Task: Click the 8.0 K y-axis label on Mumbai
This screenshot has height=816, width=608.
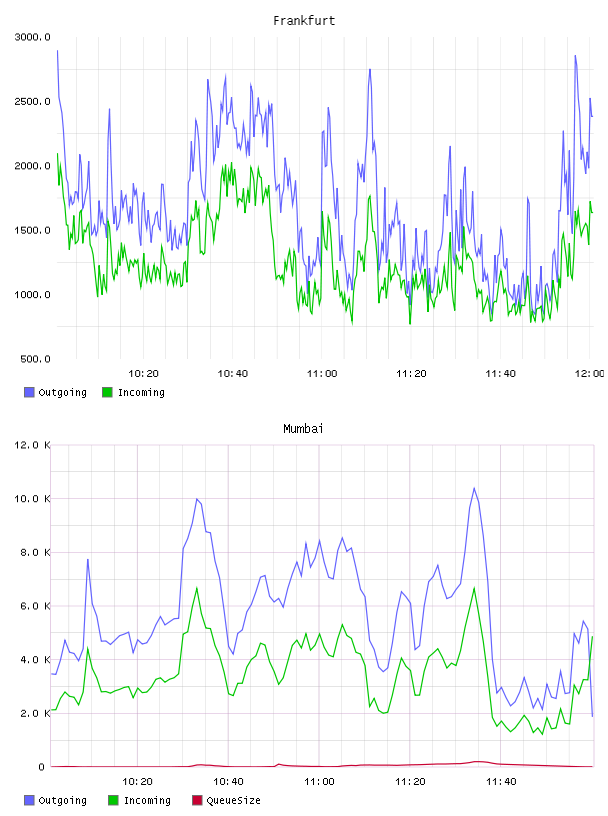Action: tap(35, 553)
